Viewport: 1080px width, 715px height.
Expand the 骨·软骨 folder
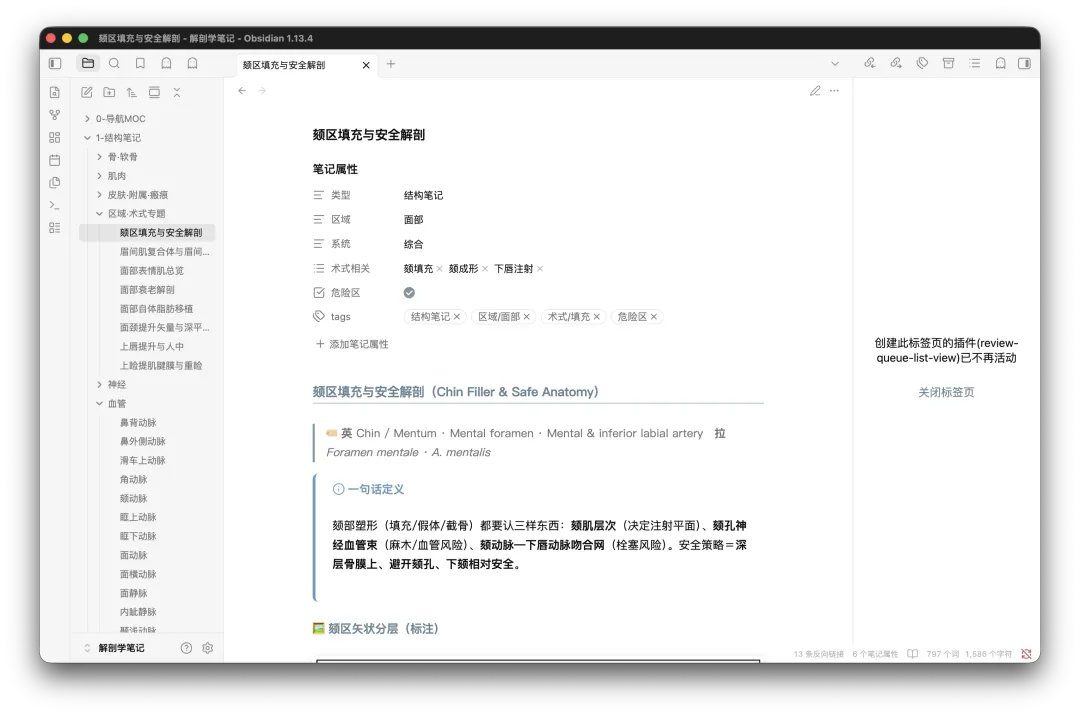[99, 156]
